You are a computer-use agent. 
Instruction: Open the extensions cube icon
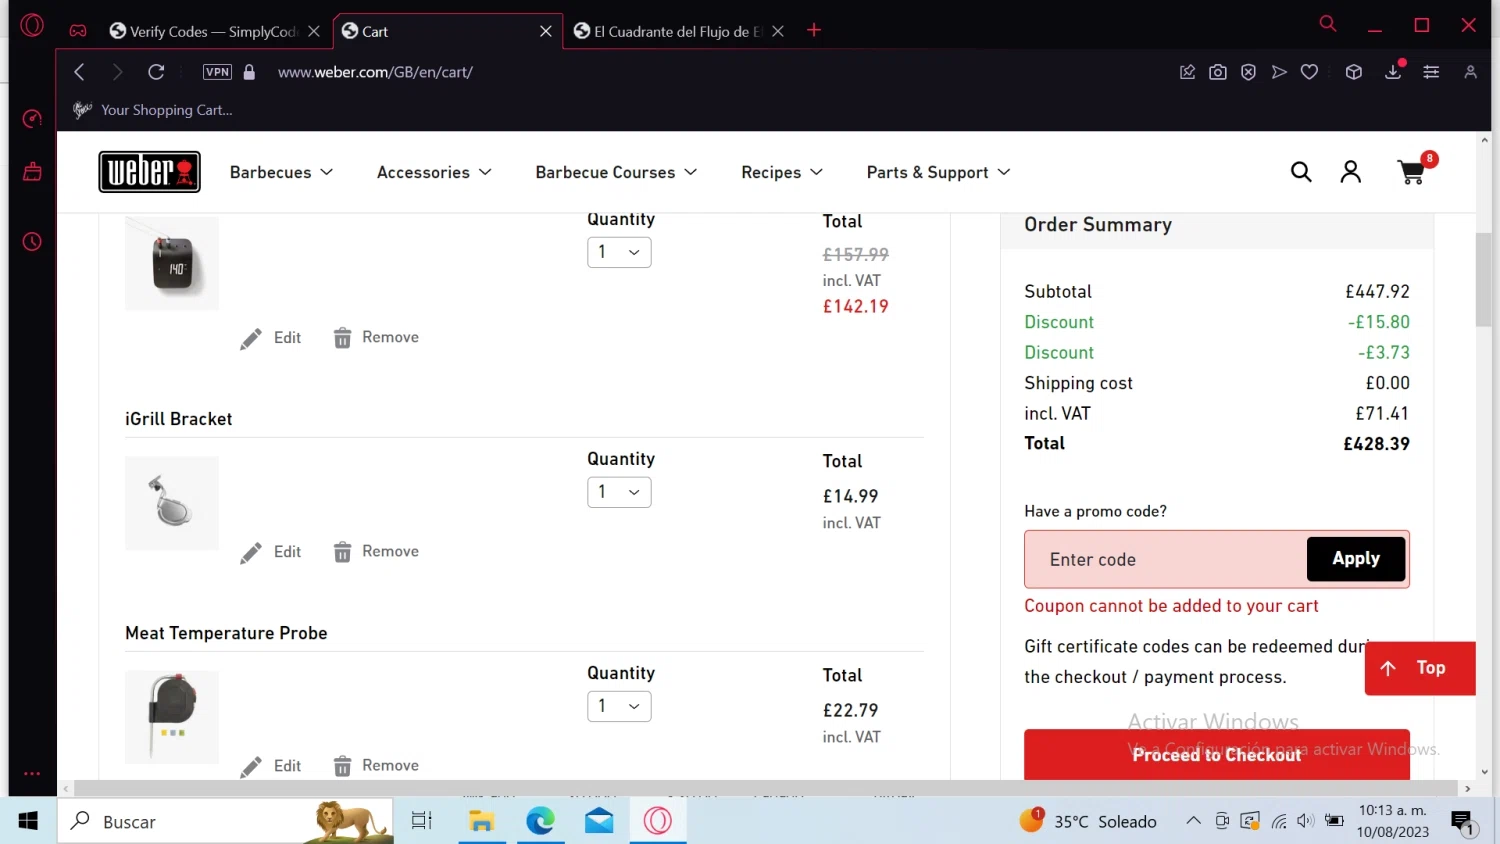pos(1354,72)
